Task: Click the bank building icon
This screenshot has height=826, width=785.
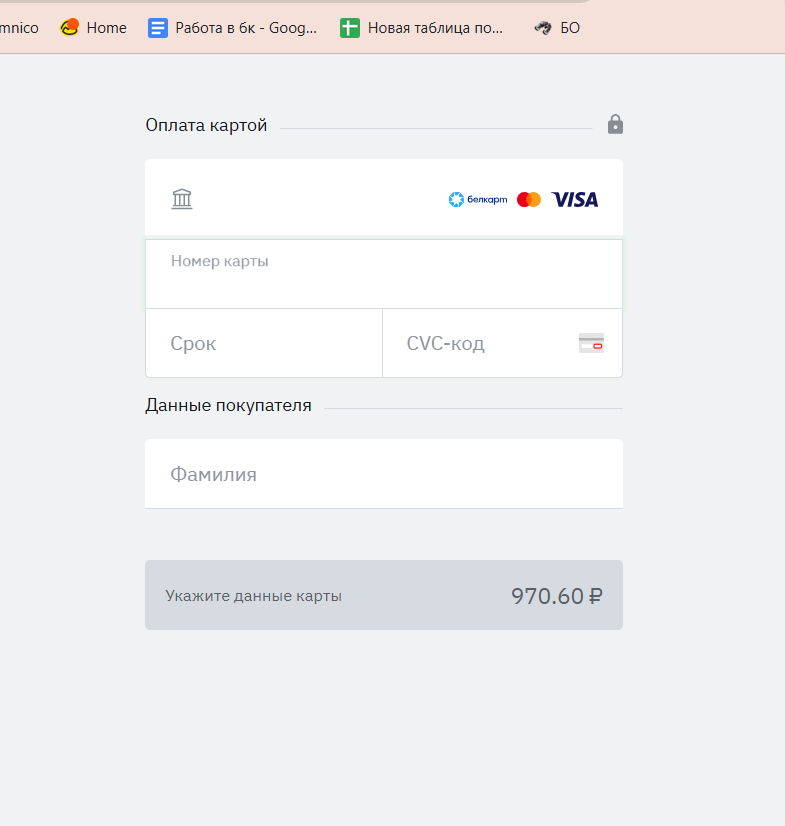Action: (182, 198)
